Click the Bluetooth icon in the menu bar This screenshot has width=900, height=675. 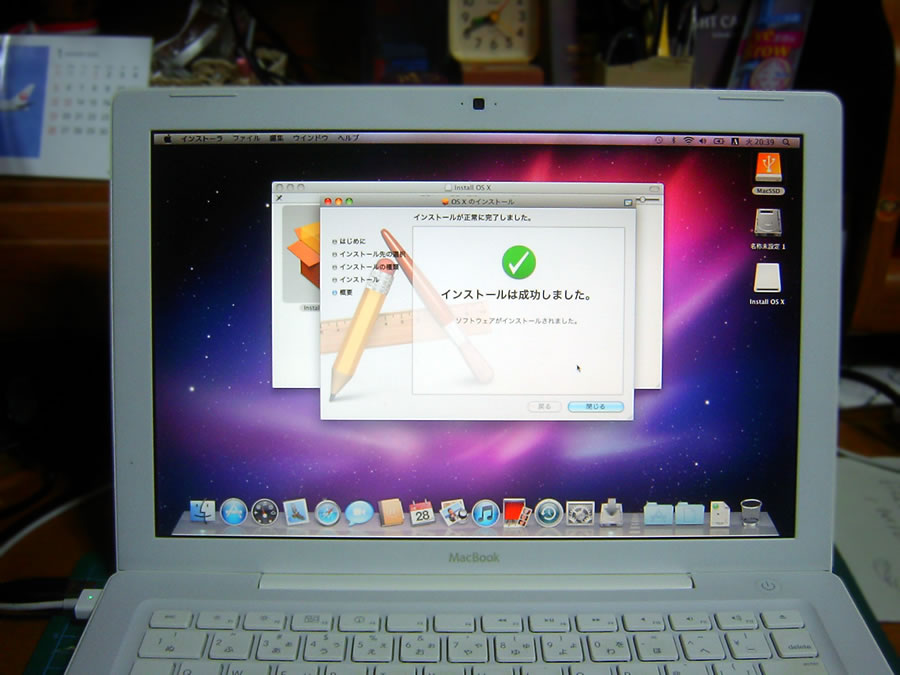[674, 141]
